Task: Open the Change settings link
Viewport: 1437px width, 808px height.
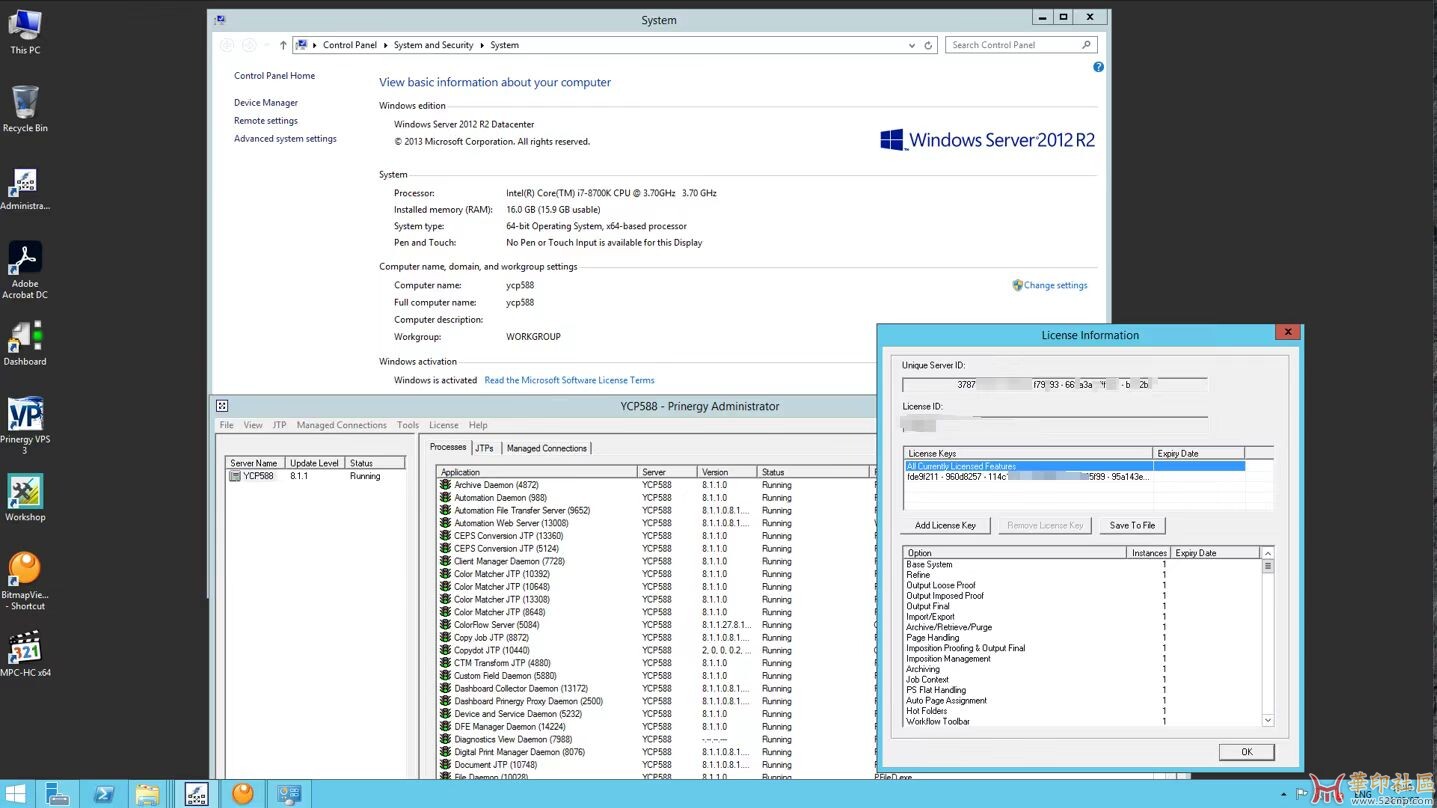Action: coord(1055,285)
